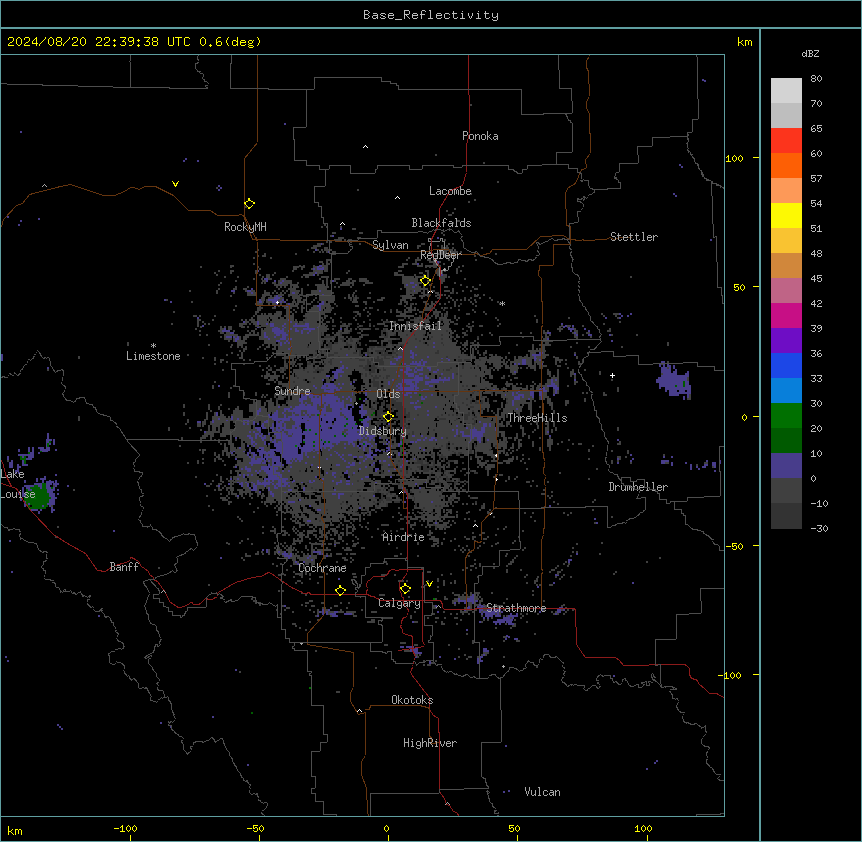
Task: Select the mauve 45-42 dBZ legend color
Action: coord(786,291)
